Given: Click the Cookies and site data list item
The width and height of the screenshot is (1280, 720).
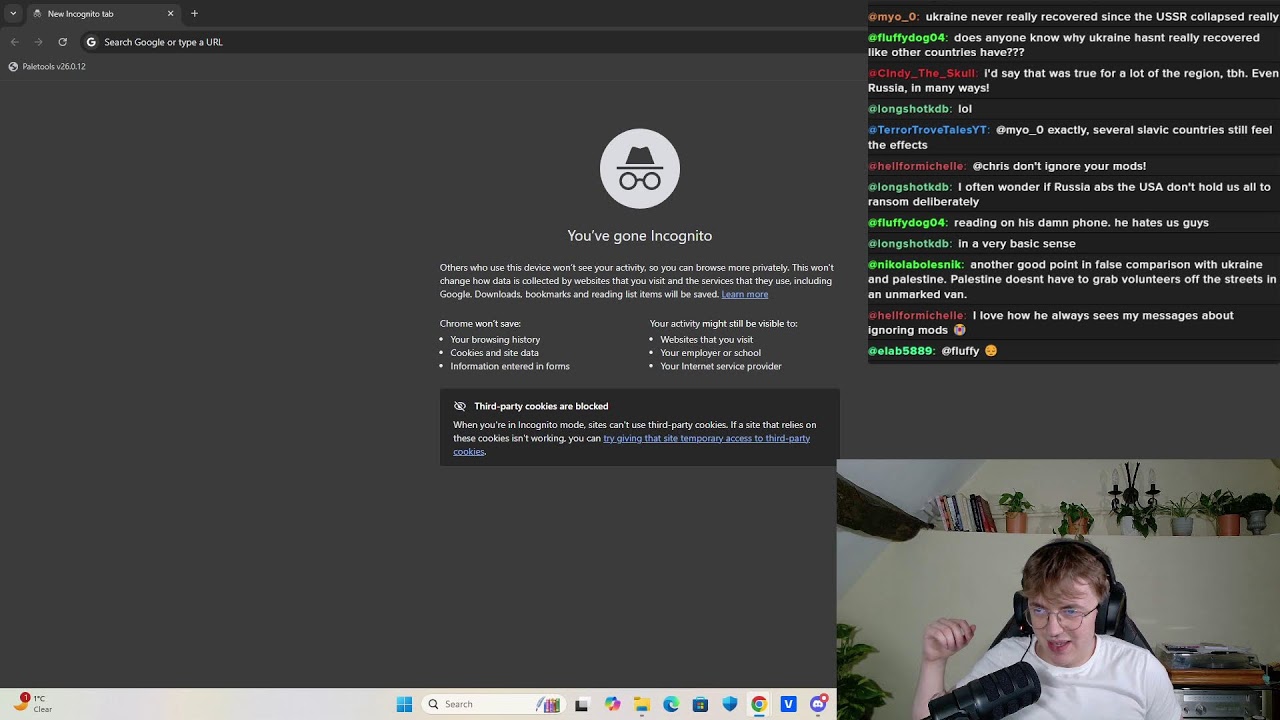Looking at the screenshot, I should (494, 352).
